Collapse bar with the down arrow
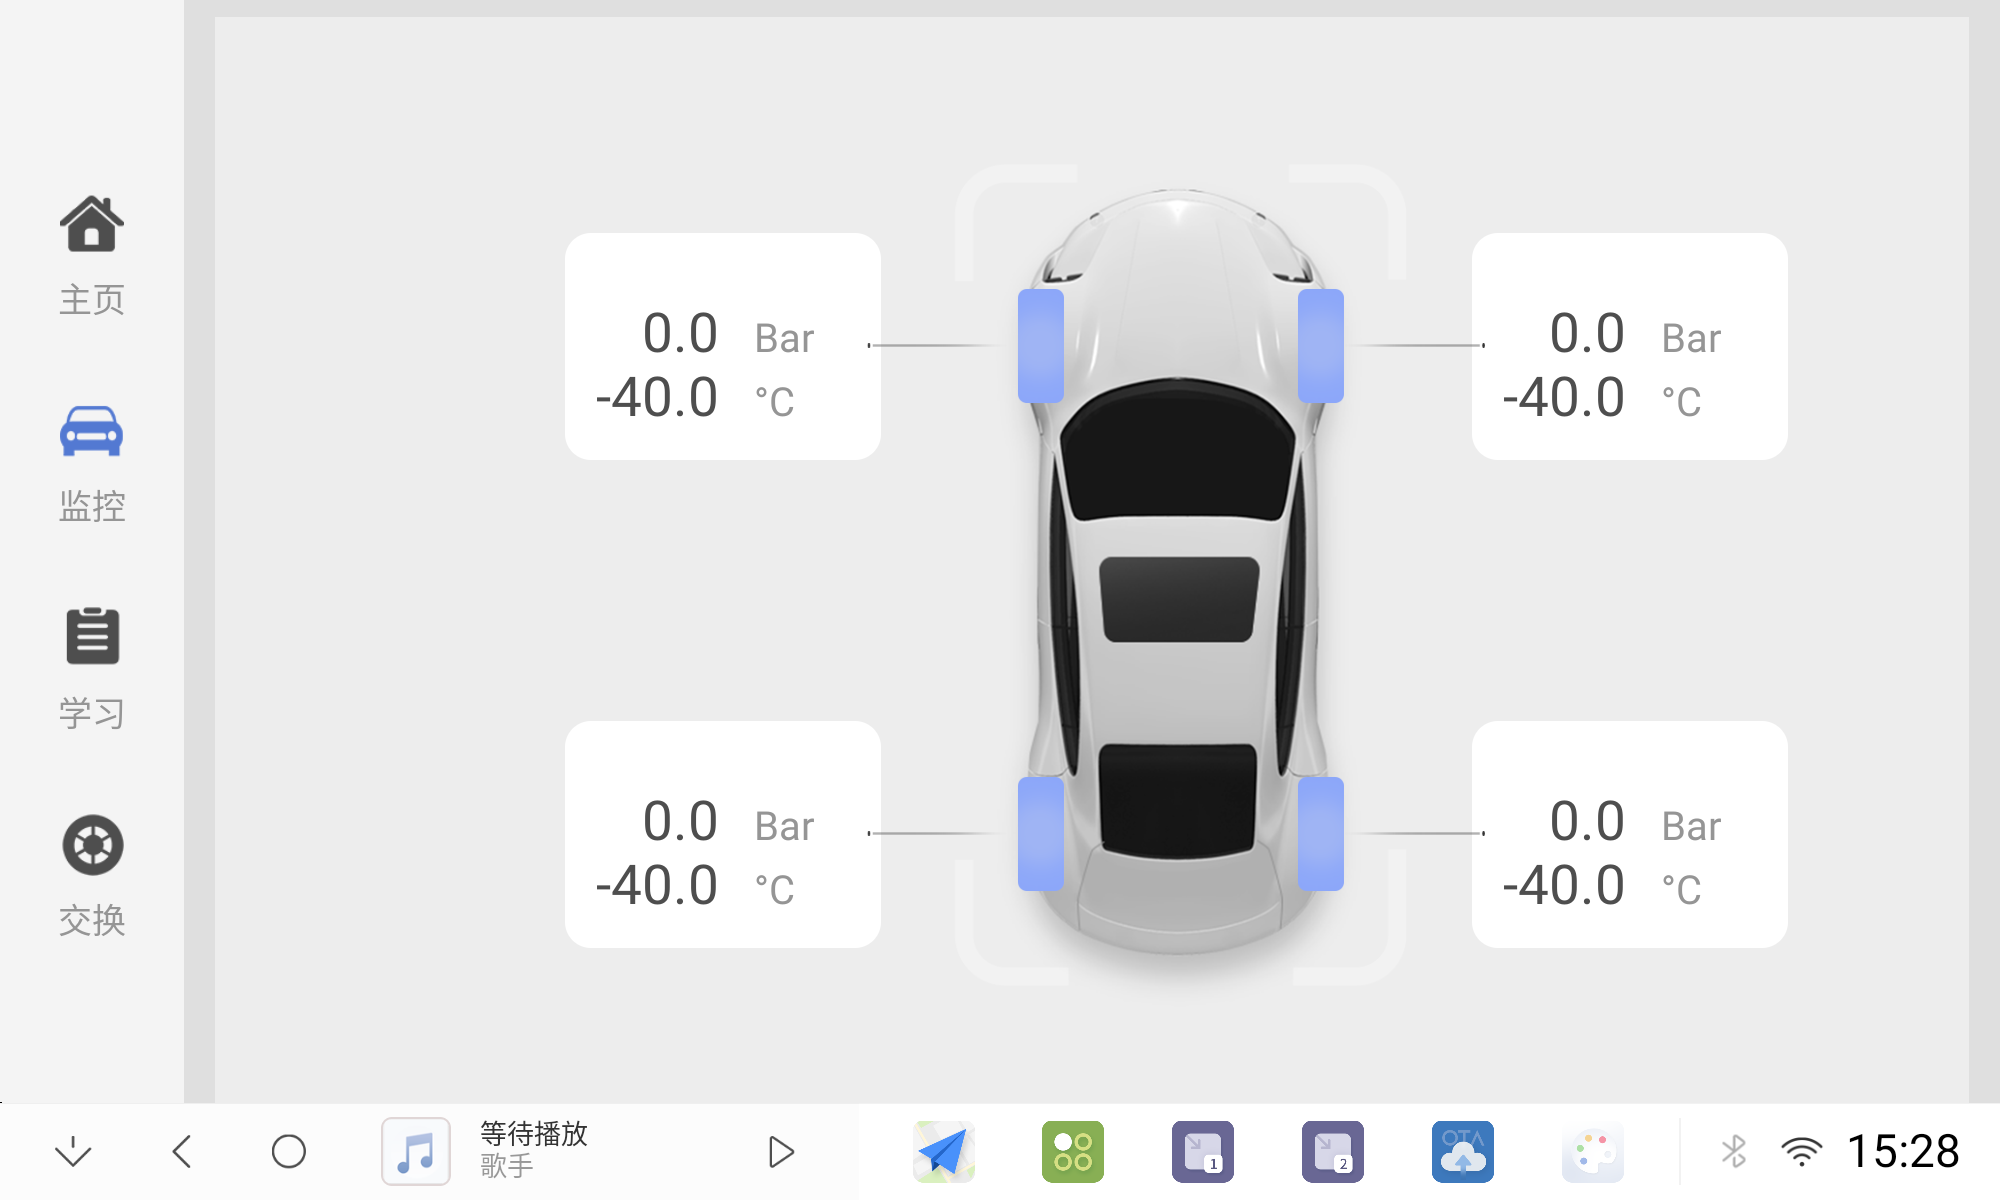 tap(73, 1152)
